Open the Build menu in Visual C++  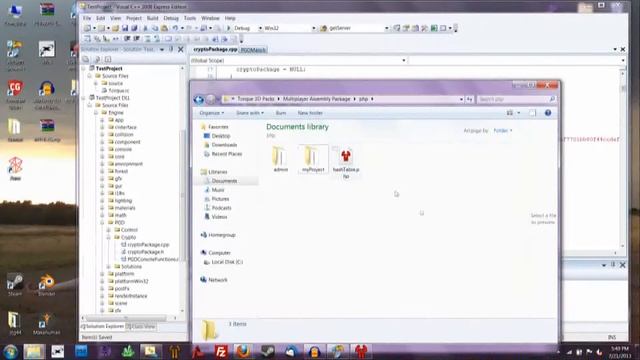[x=152, y=18]
